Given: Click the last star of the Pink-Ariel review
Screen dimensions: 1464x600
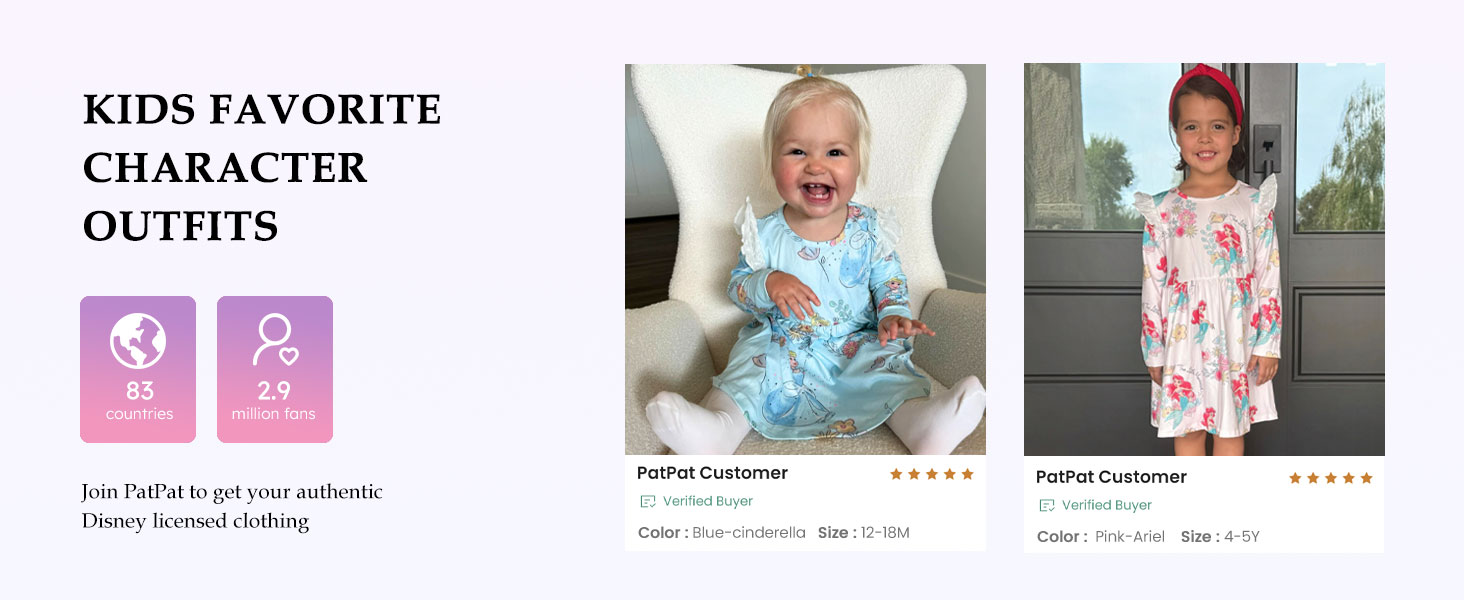Looking at the screenshot, I should tap(1366, 478).
